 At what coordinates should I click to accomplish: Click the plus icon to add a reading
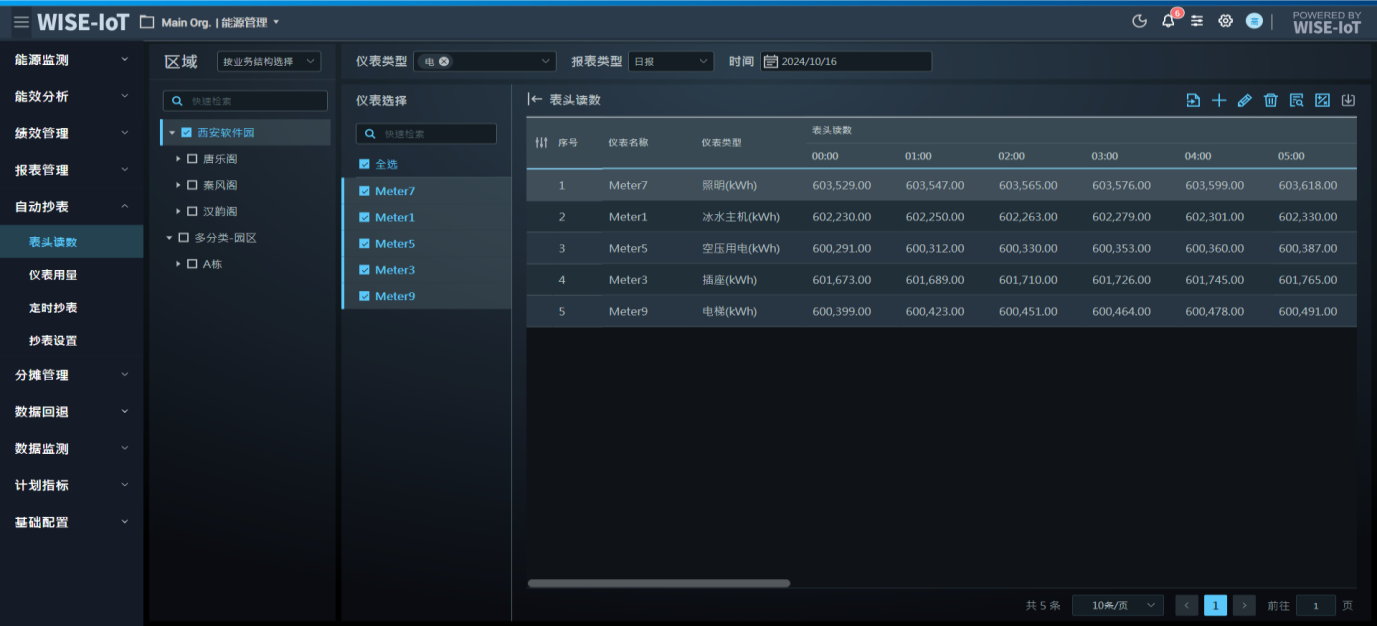[1219, 100]
